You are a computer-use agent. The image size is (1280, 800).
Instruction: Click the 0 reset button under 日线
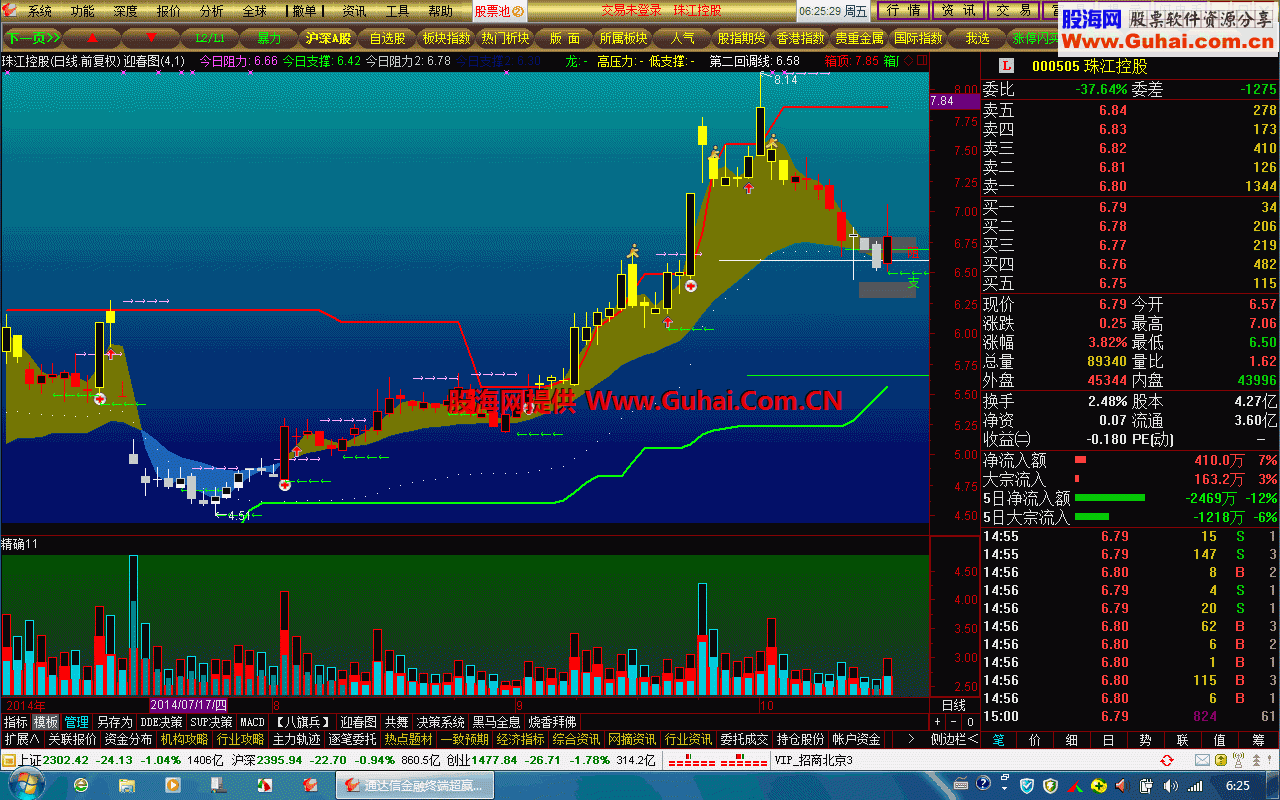tap(970, 721)
